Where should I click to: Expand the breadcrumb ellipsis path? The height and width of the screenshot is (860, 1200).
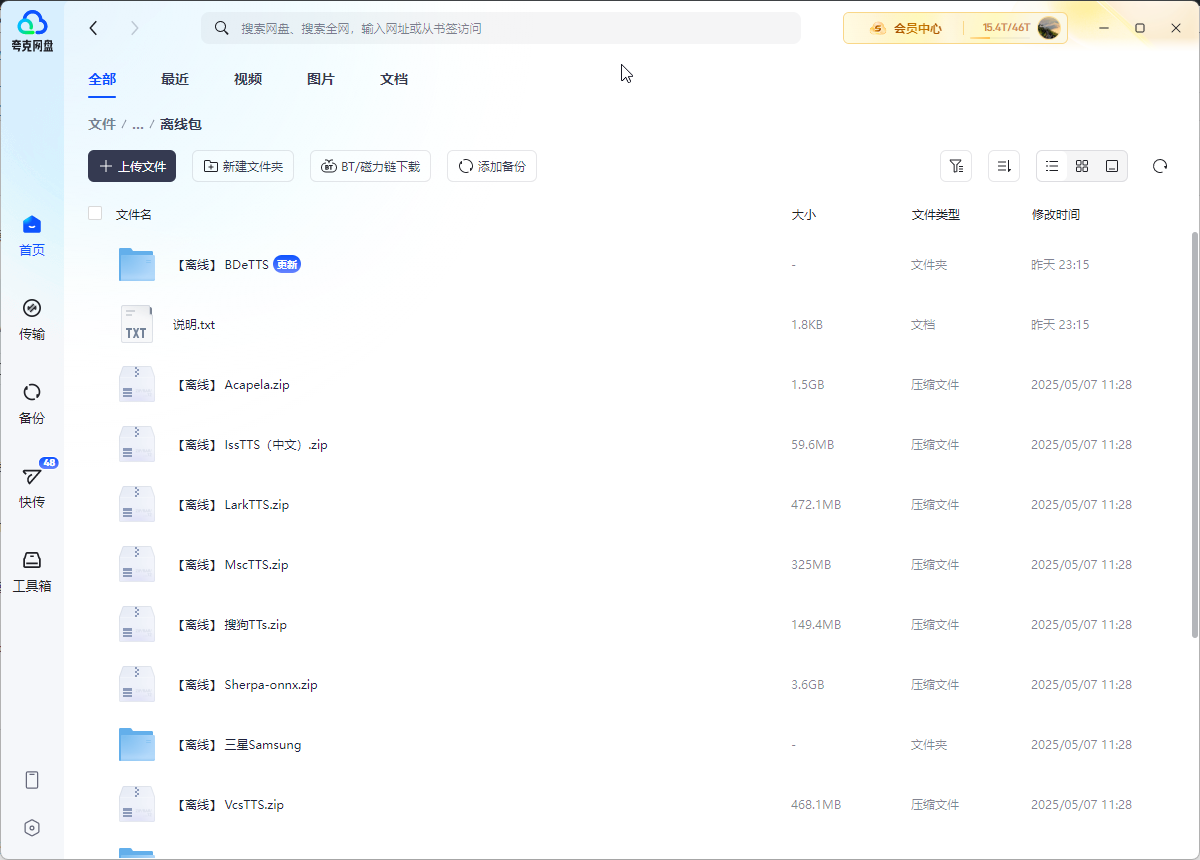pos(138,124)
